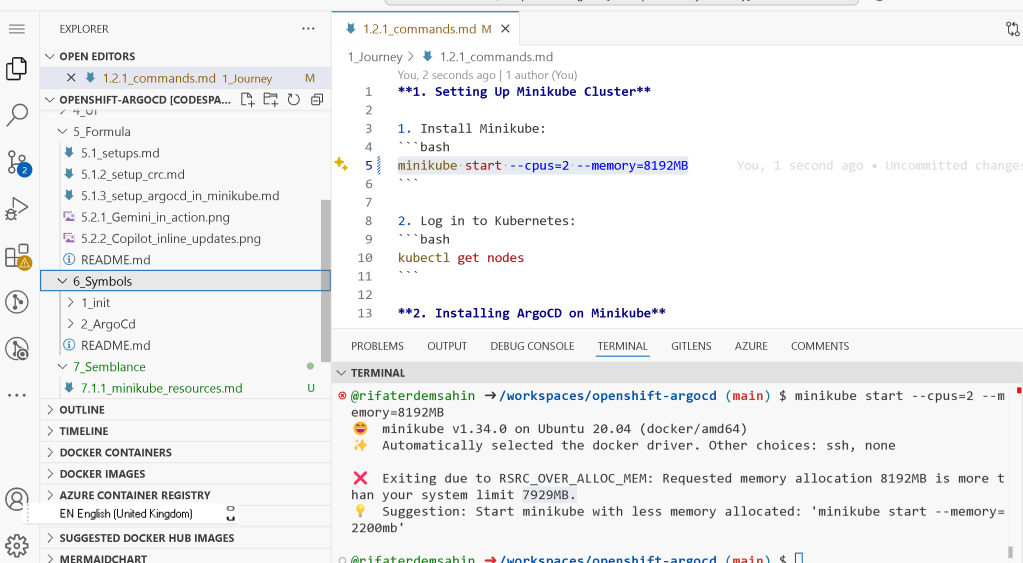Close 1.2.1_commands.md in Open Editors list
The image size is (1023, 563).
pyautogui.click(x=71, y=78)
